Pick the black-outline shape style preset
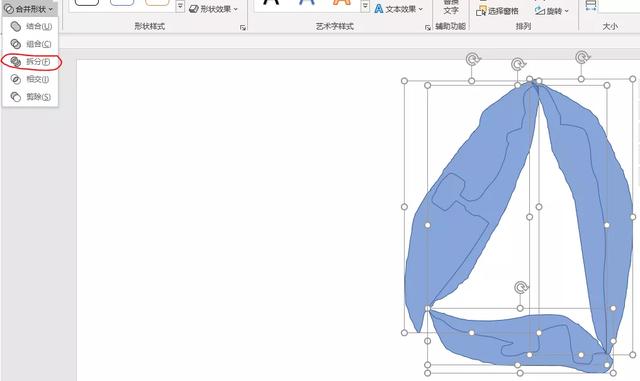The width and height of the screenshot is (640, 381). coord(87,3)
